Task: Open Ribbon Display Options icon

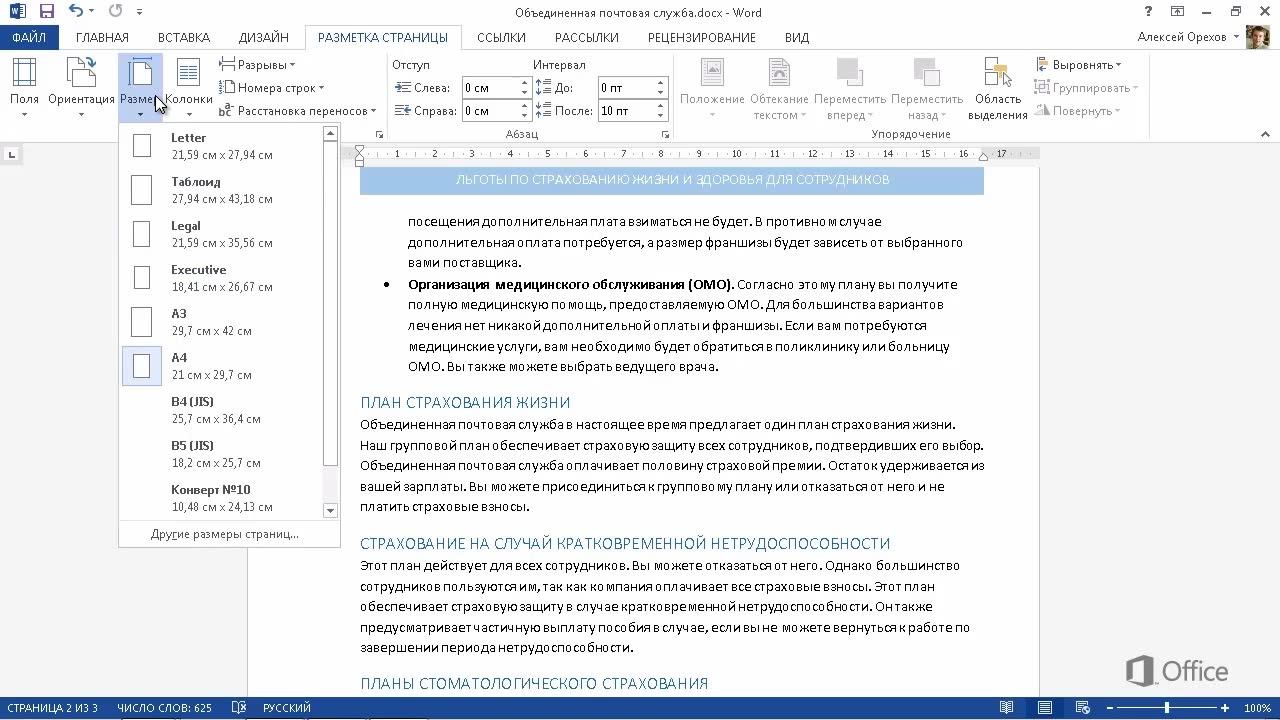Action: click(1178, 12)
